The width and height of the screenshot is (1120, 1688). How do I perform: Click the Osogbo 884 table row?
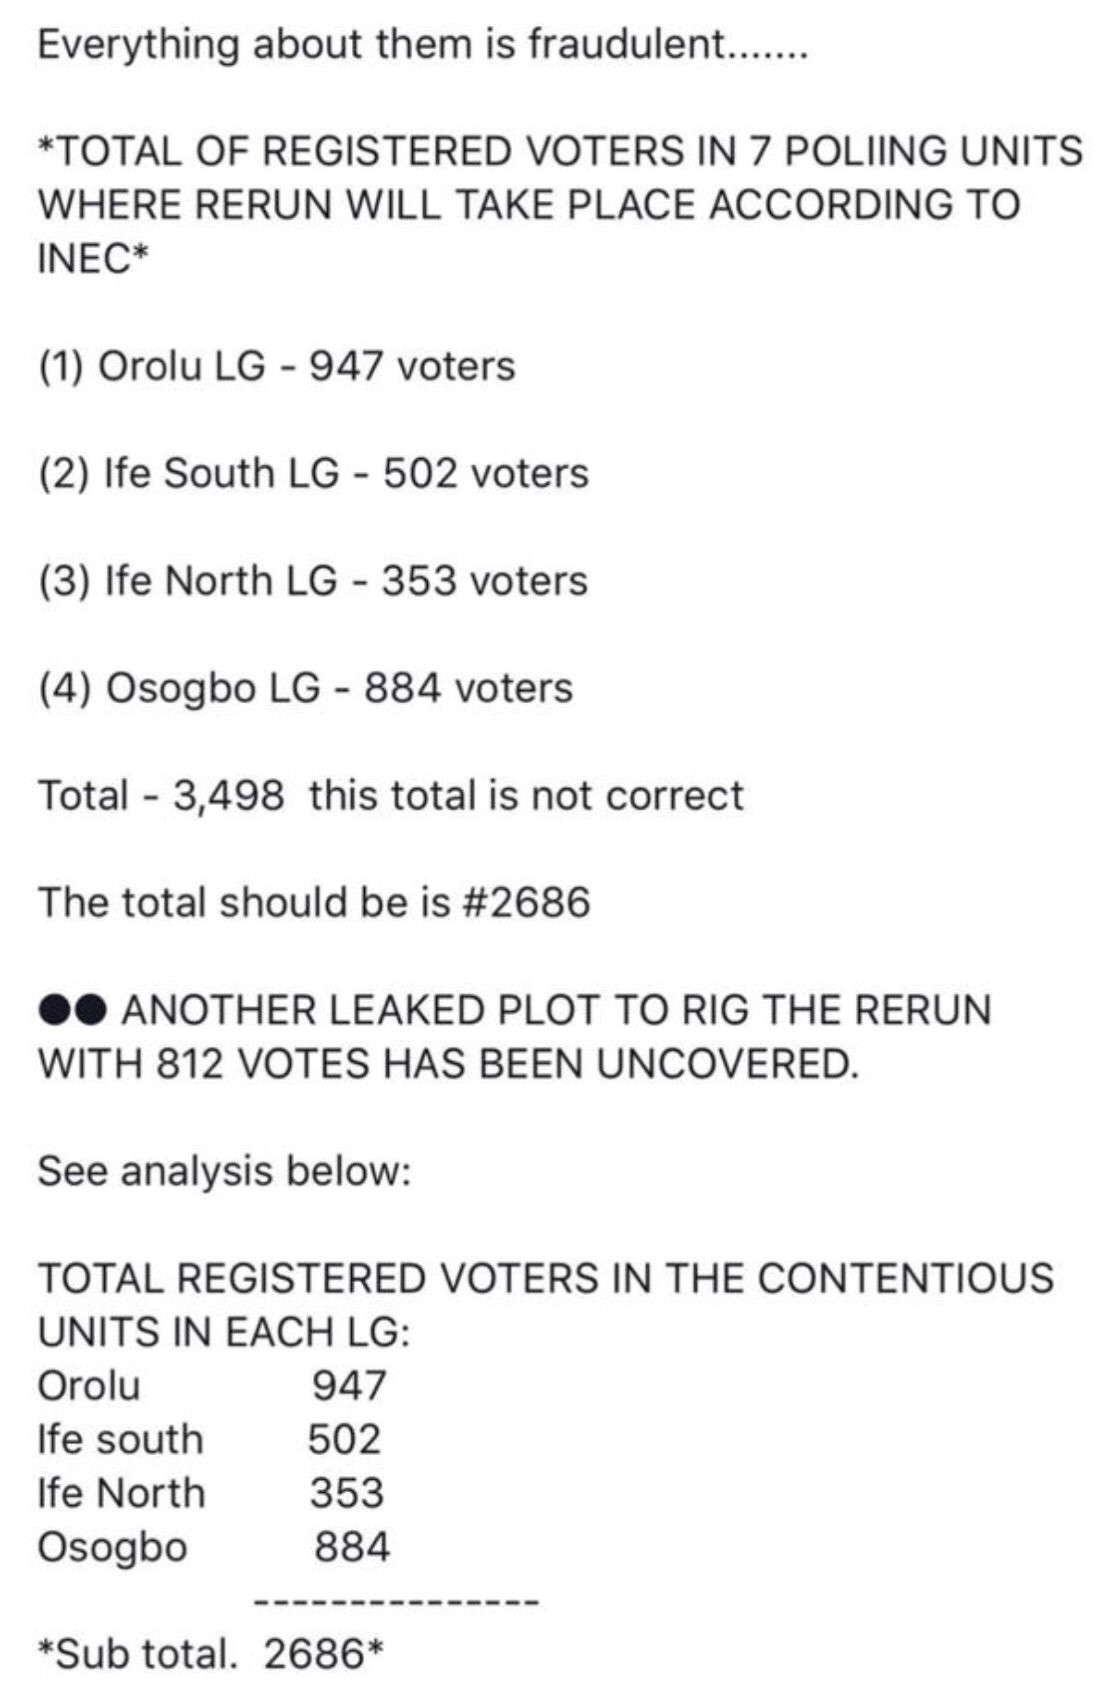tap(214, 1547)
